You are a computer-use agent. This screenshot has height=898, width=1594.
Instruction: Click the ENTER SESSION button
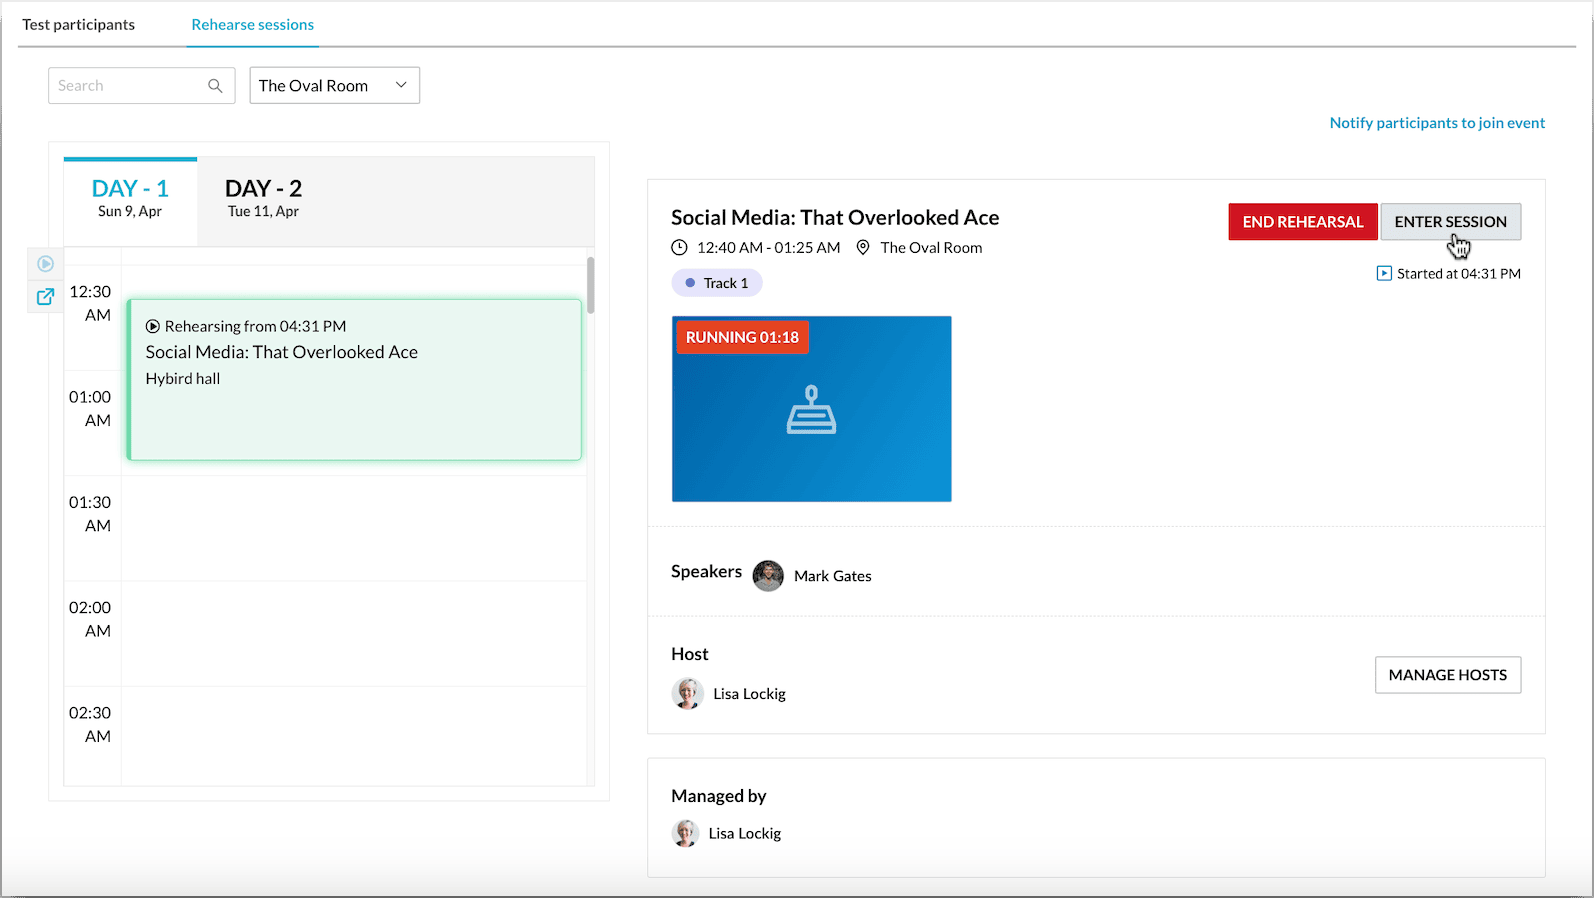coord(1450,222)
